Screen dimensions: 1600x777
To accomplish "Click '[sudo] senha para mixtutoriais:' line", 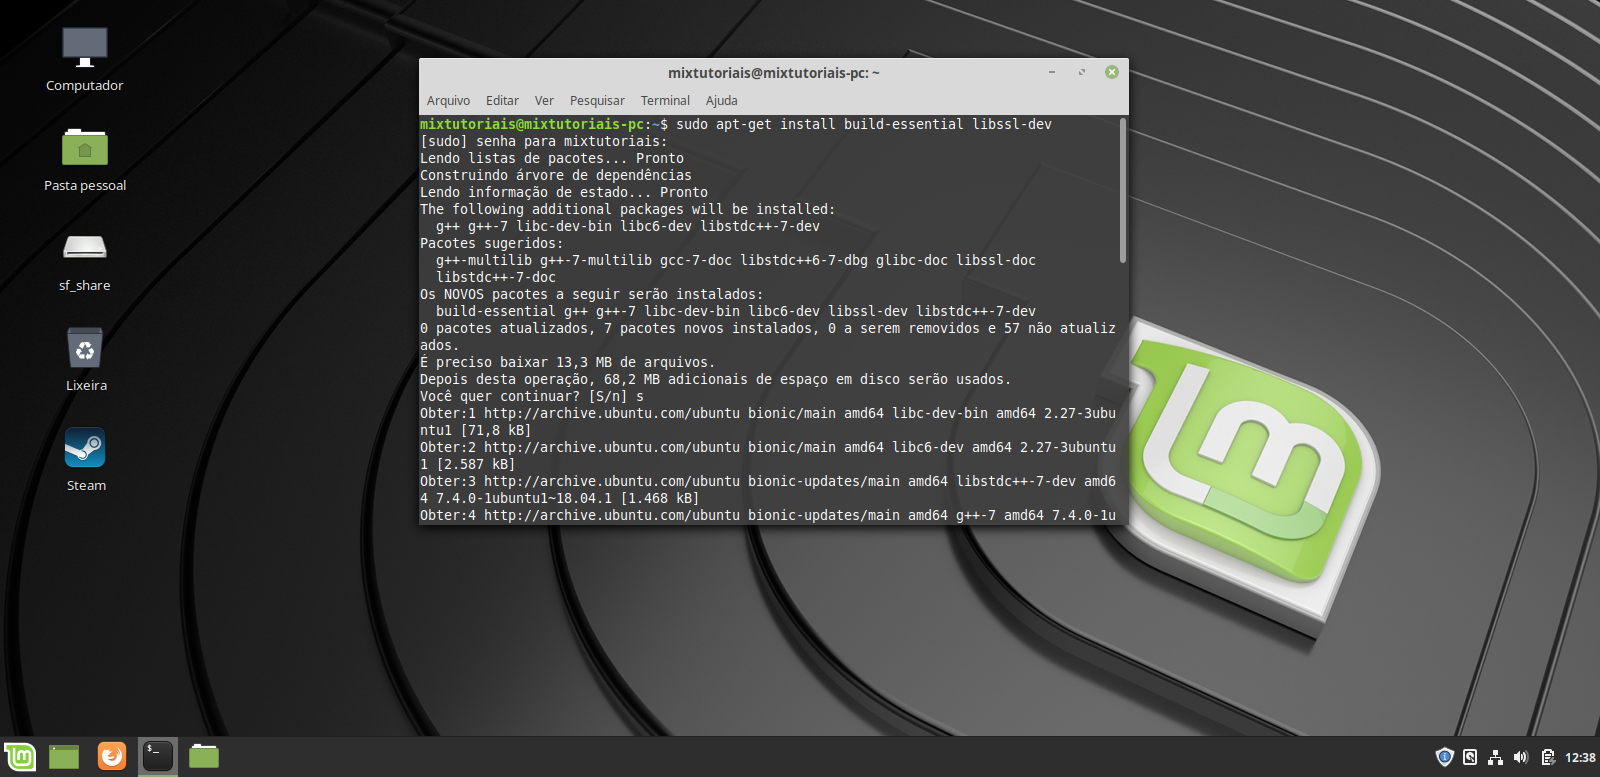I will click(544, 141).
